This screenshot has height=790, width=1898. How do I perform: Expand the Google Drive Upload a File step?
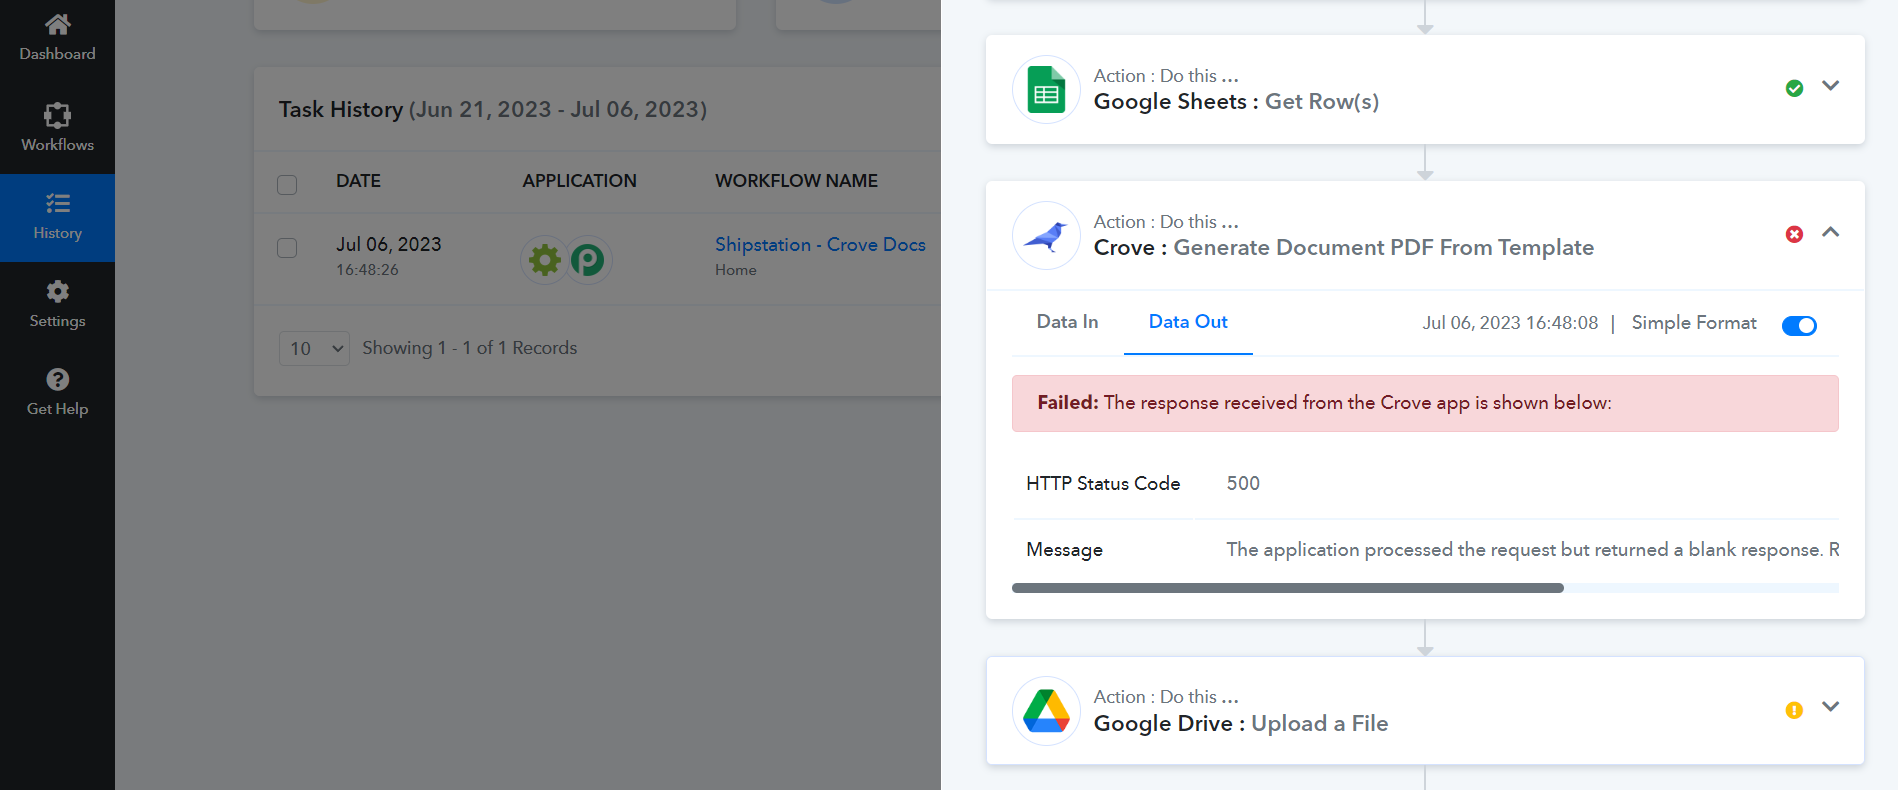coord(1830,707)
